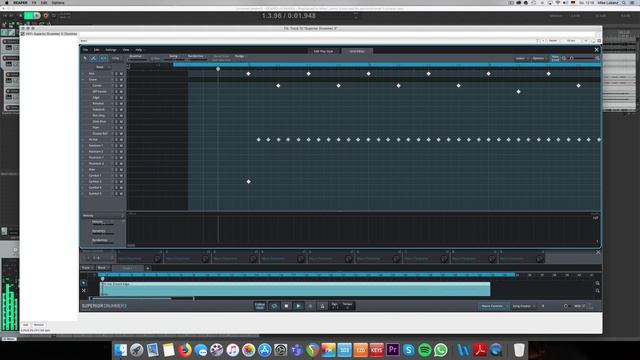
Task: Click the master volume knob in Superior Drummer footer
Action: [566, 306]
